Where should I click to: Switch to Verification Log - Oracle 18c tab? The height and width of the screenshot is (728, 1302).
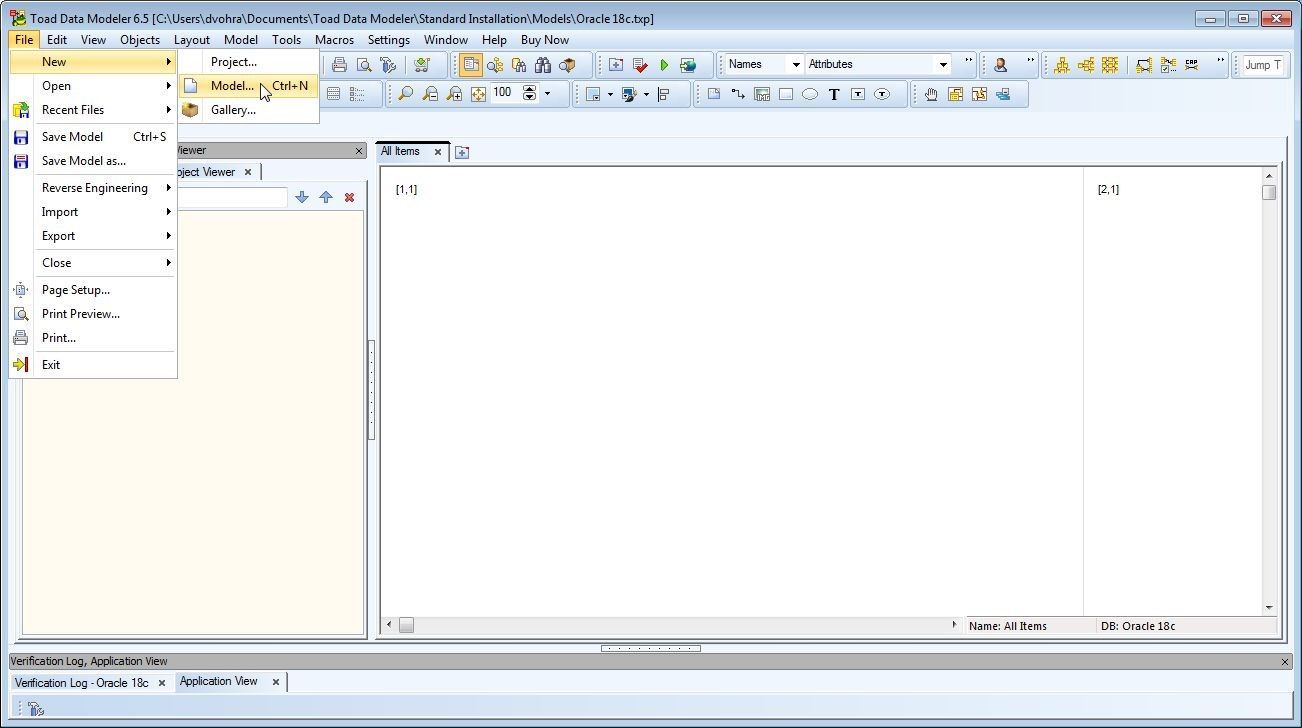[81, 683]
